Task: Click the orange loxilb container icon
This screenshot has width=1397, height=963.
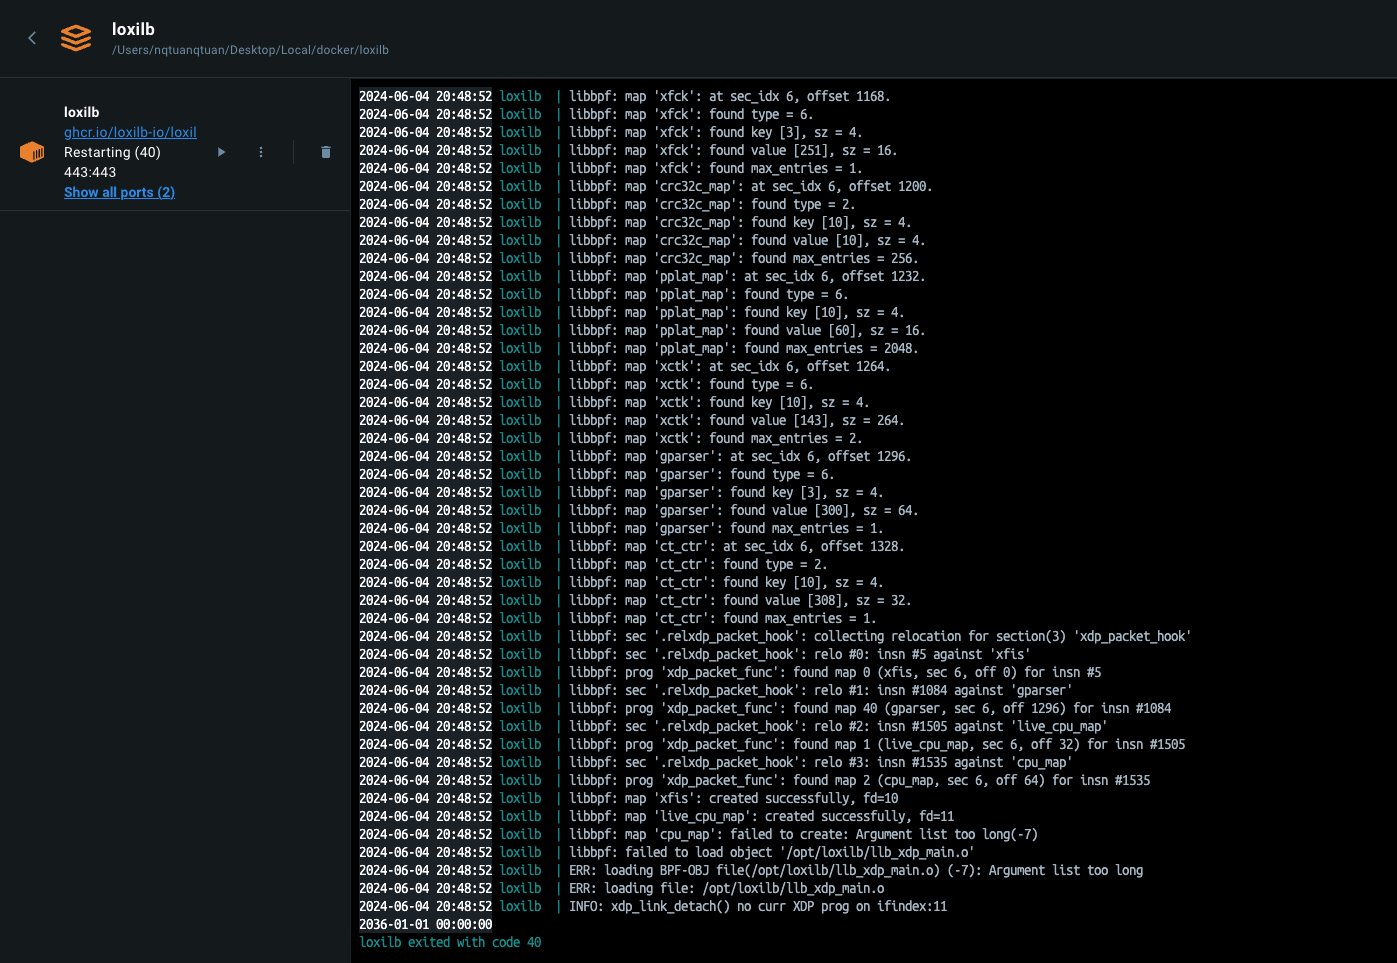Action: click(x=32, y=152)
